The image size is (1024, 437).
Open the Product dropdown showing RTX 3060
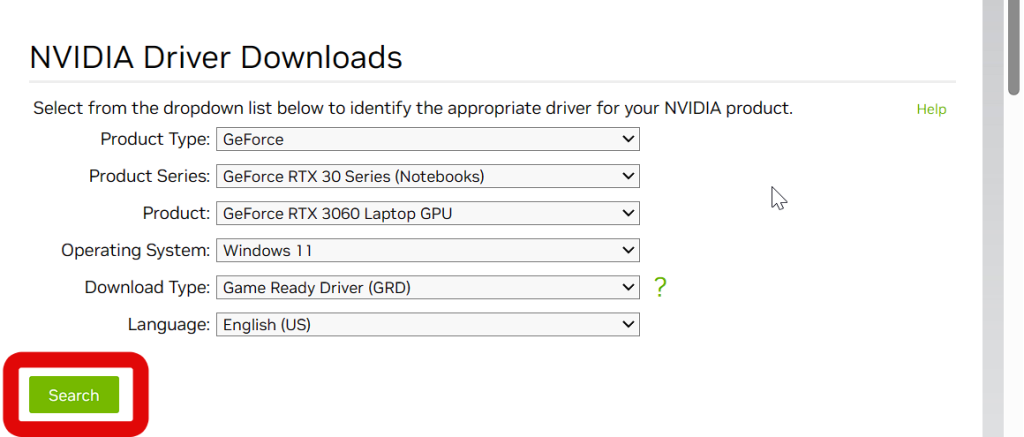427,213
